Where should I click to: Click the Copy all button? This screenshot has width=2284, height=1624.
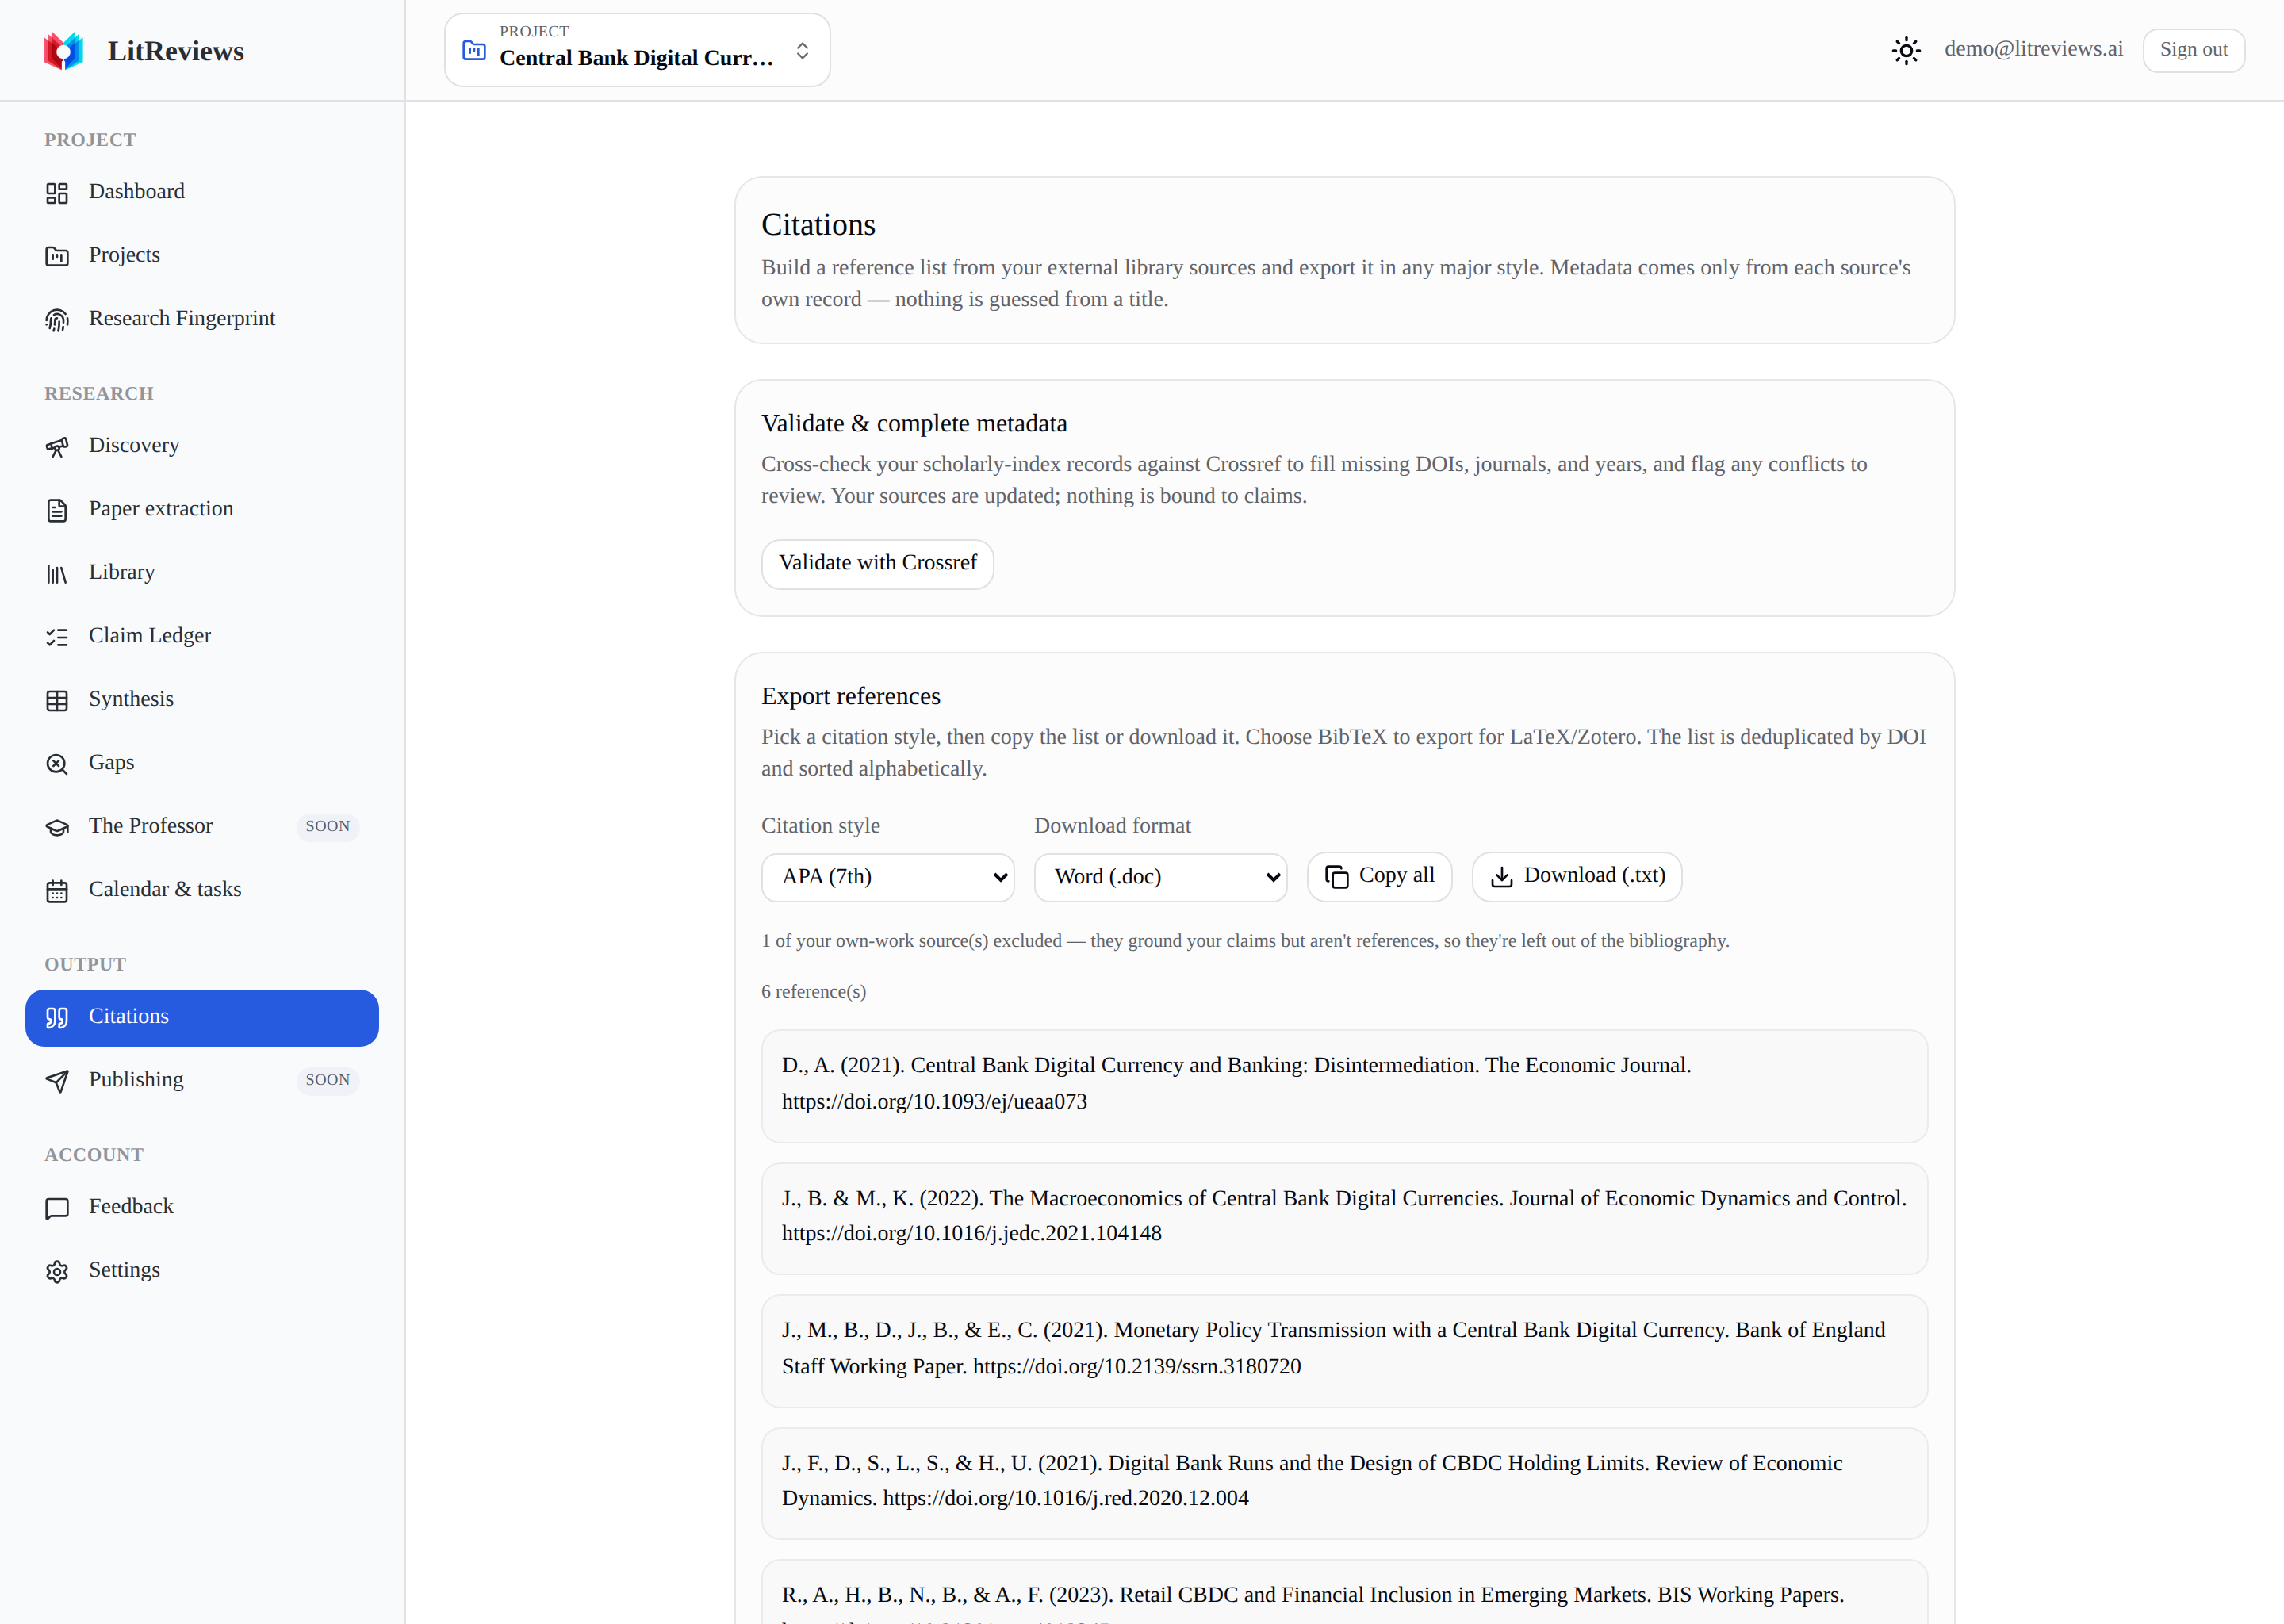point(1379,877)
